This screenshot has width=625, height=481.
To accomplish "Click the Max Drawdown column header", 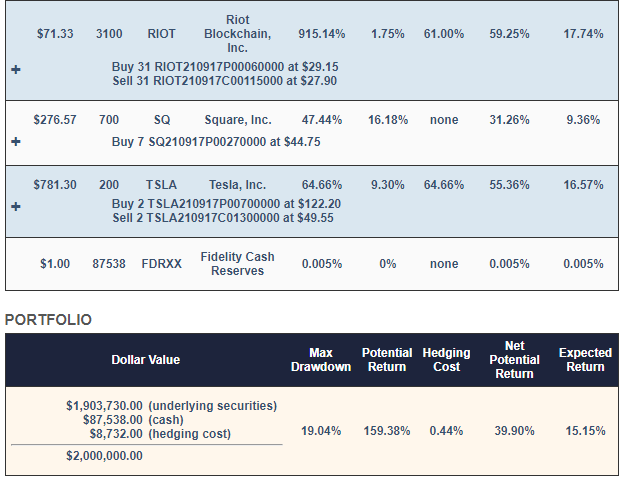I will (x=321, y=360).
